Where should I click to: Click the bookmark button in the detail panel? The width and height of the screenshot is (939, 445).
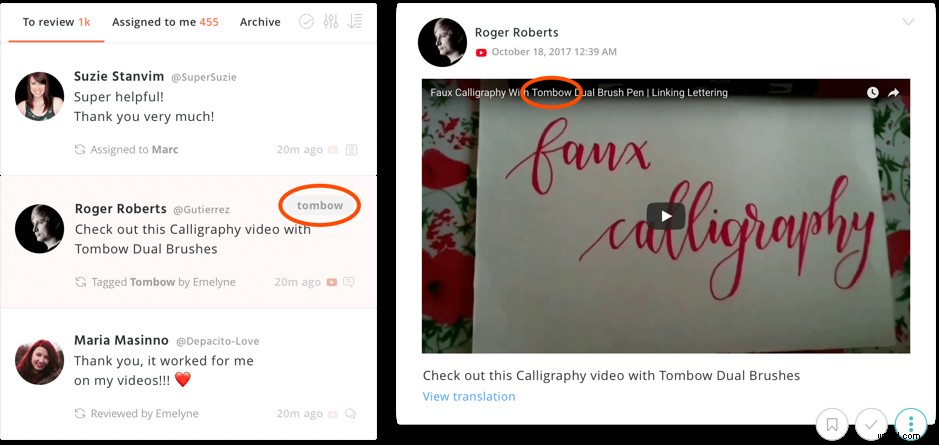coord(832,425)
